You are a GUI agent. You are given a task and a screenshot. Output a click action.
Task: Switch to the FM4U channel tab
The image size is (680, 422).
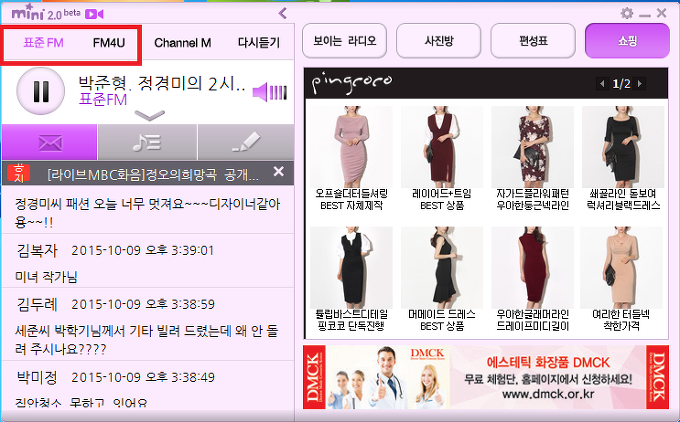tap(109, 43)
